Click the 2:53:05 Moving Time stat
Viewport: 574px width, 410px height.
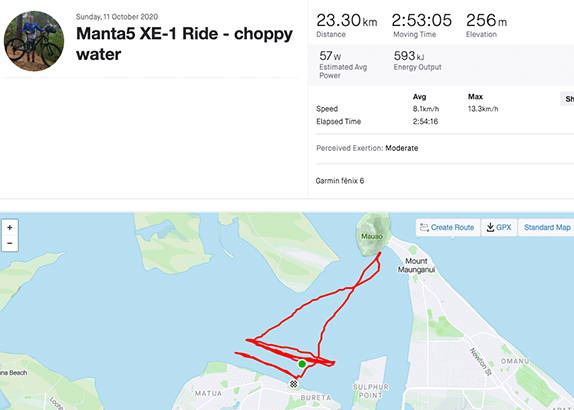[421, 25]
